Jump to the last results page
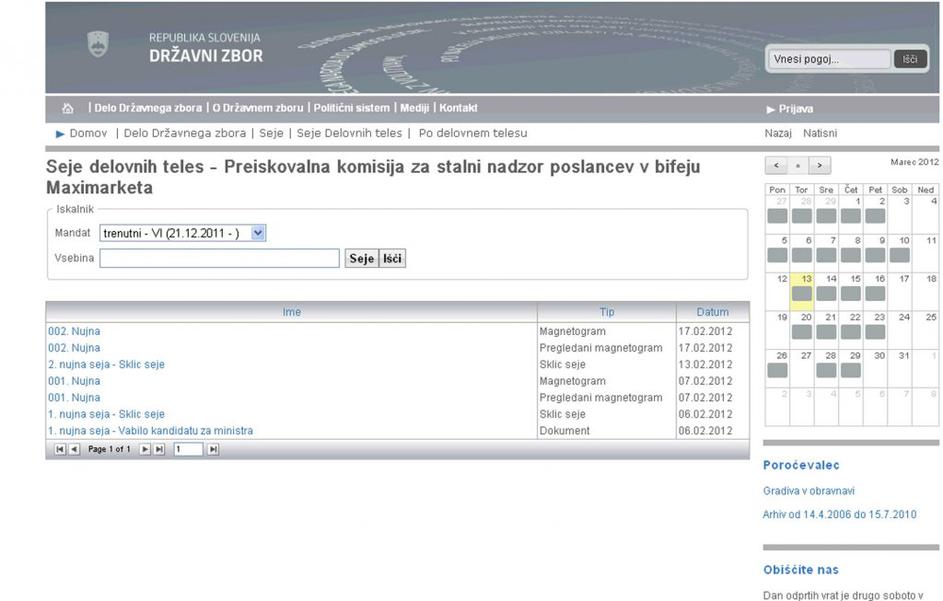Viewport: 943px width, 601px height. 158,450
